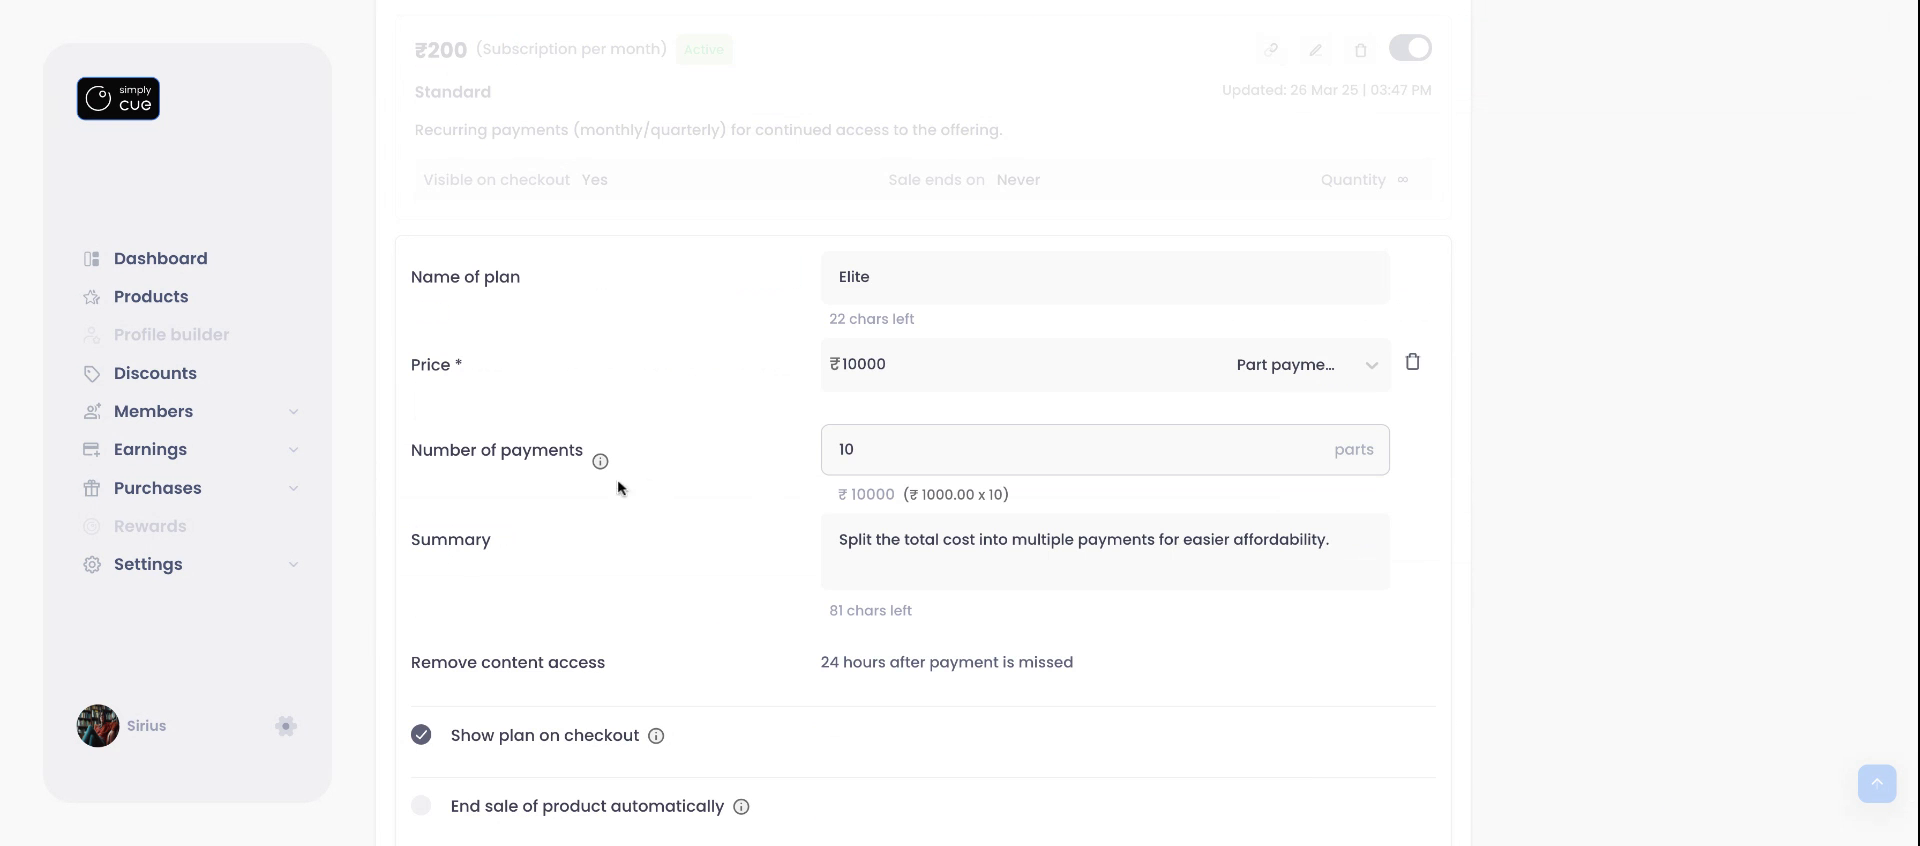Click the pencil edit icon on Standard plan
This screenshot has width=1920, height=846.
point(1316,50)
